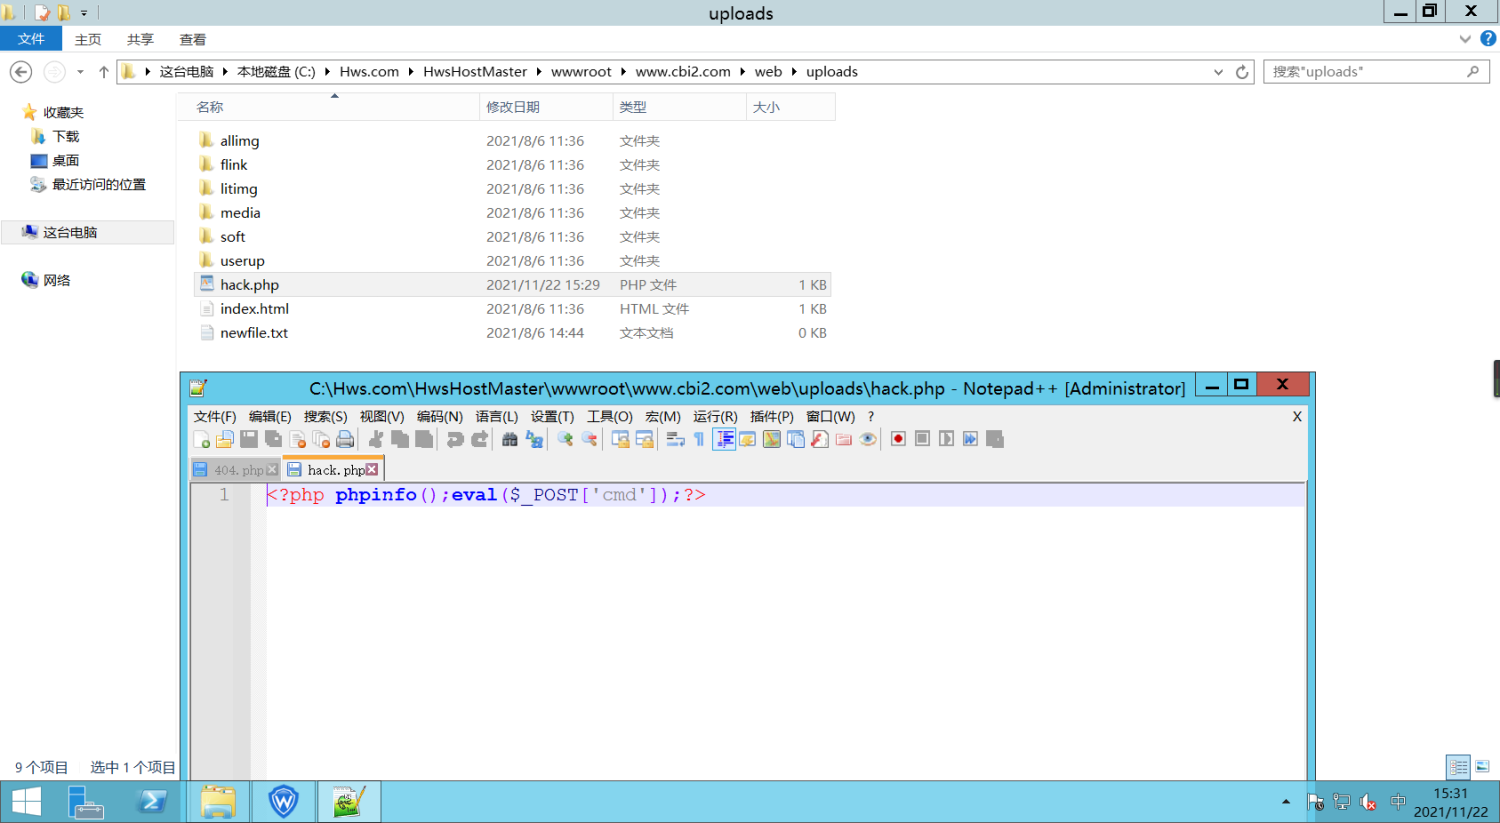This screenshot has width=1500, height=823.
Task: Sort files by 修改日期 column header
Action: [546, 107]
